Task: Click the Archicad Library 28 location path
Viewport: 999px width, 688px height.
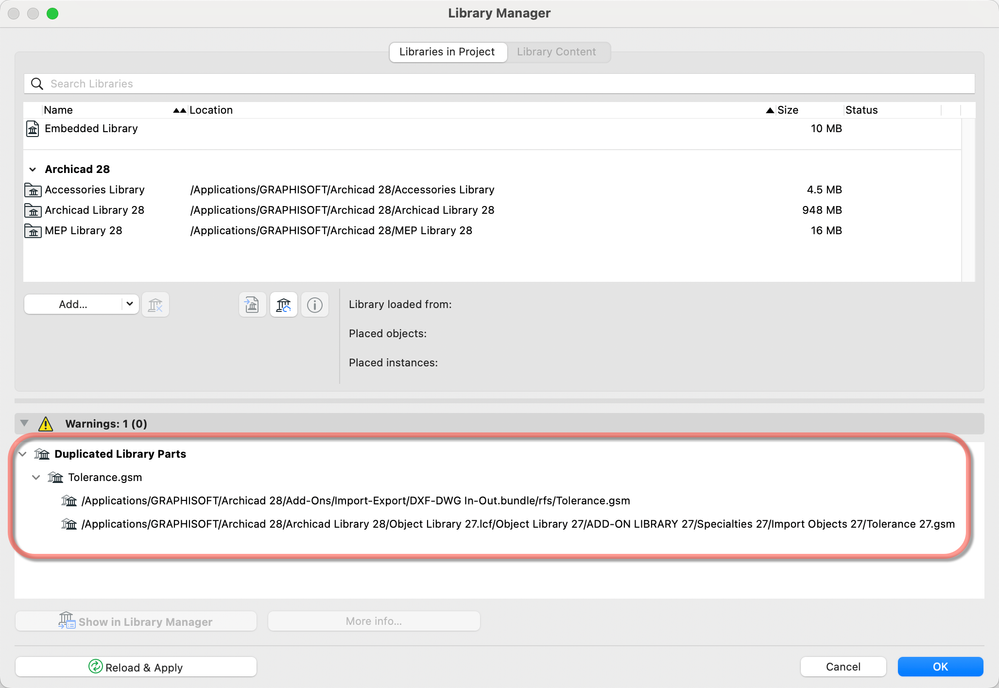Action: tap(342, 210)
